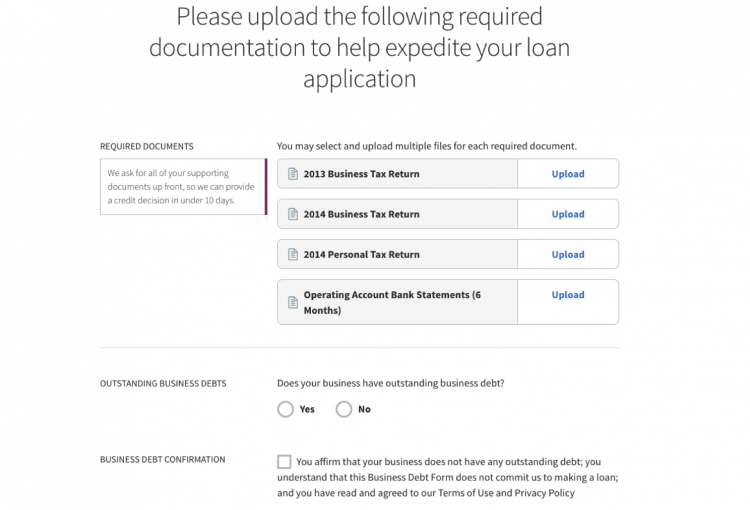Upload the 2013 Business Tax Return
This screenshot has width=750, height=510.
[x=567, y=174]
